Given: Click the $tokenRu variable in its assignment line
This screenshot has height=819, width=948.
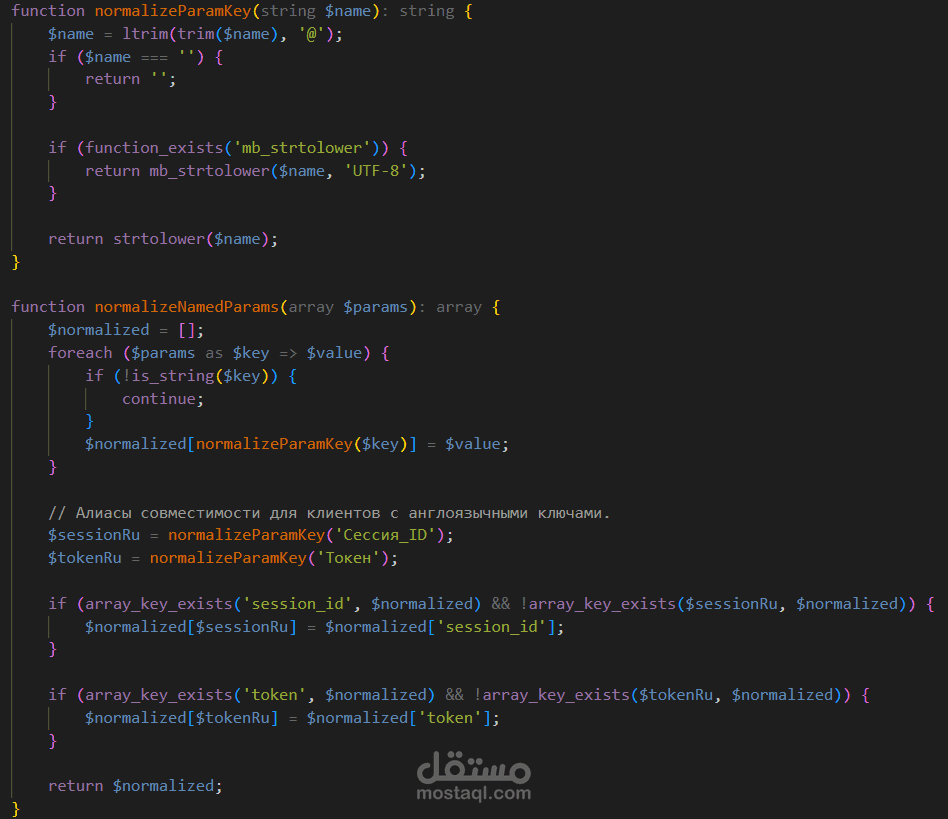Looking at the screenshot, I should (85, 558).
